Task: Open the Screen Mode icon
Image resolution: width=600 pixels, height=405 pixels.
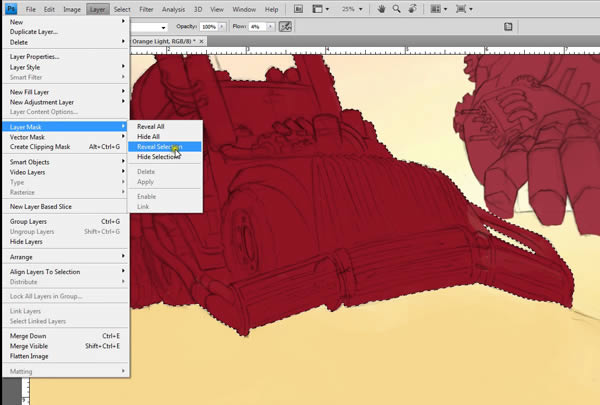Action: 461,9
